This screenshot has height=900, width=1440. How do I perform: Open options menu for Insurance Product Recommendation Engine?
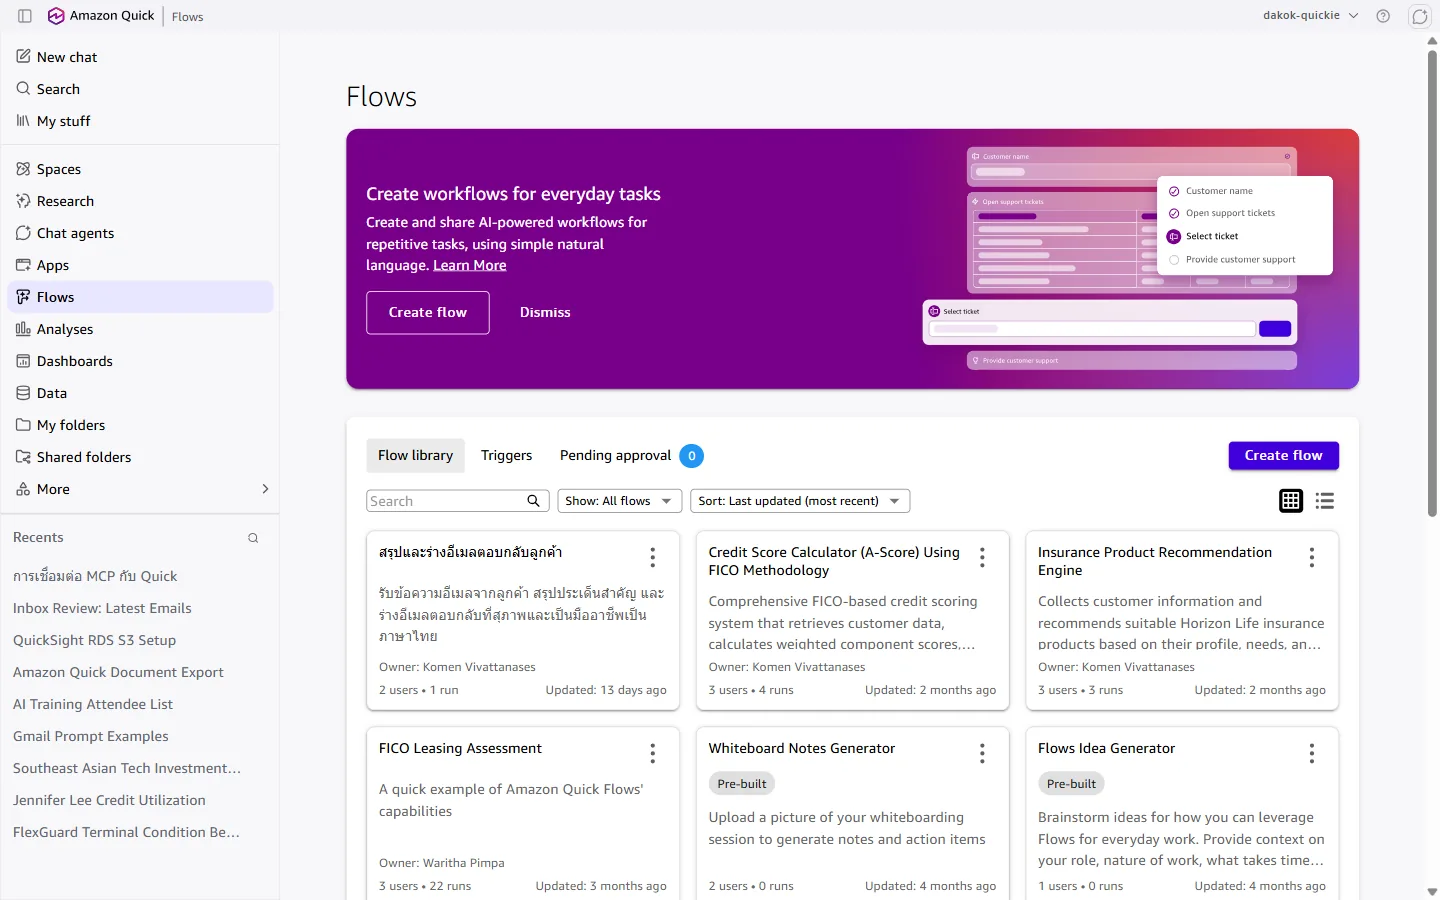point(1312,557)
